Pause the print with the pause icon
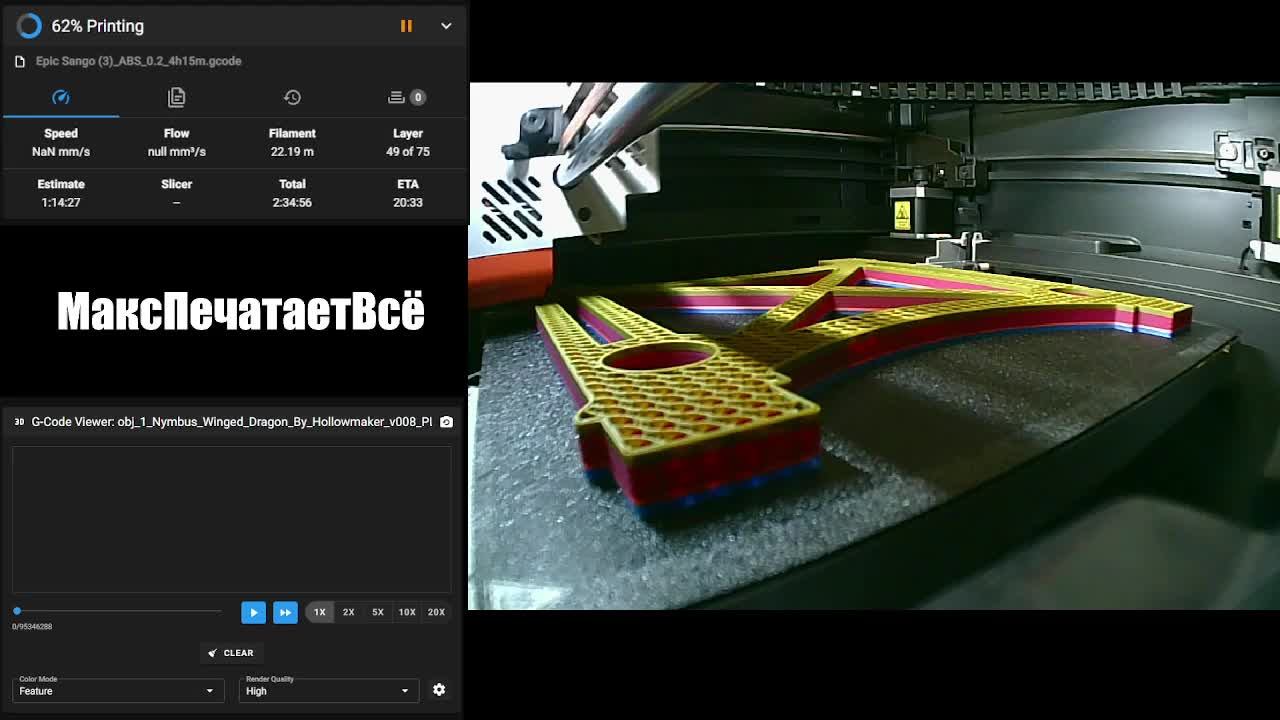1280x720 pixels. [406, 26]
